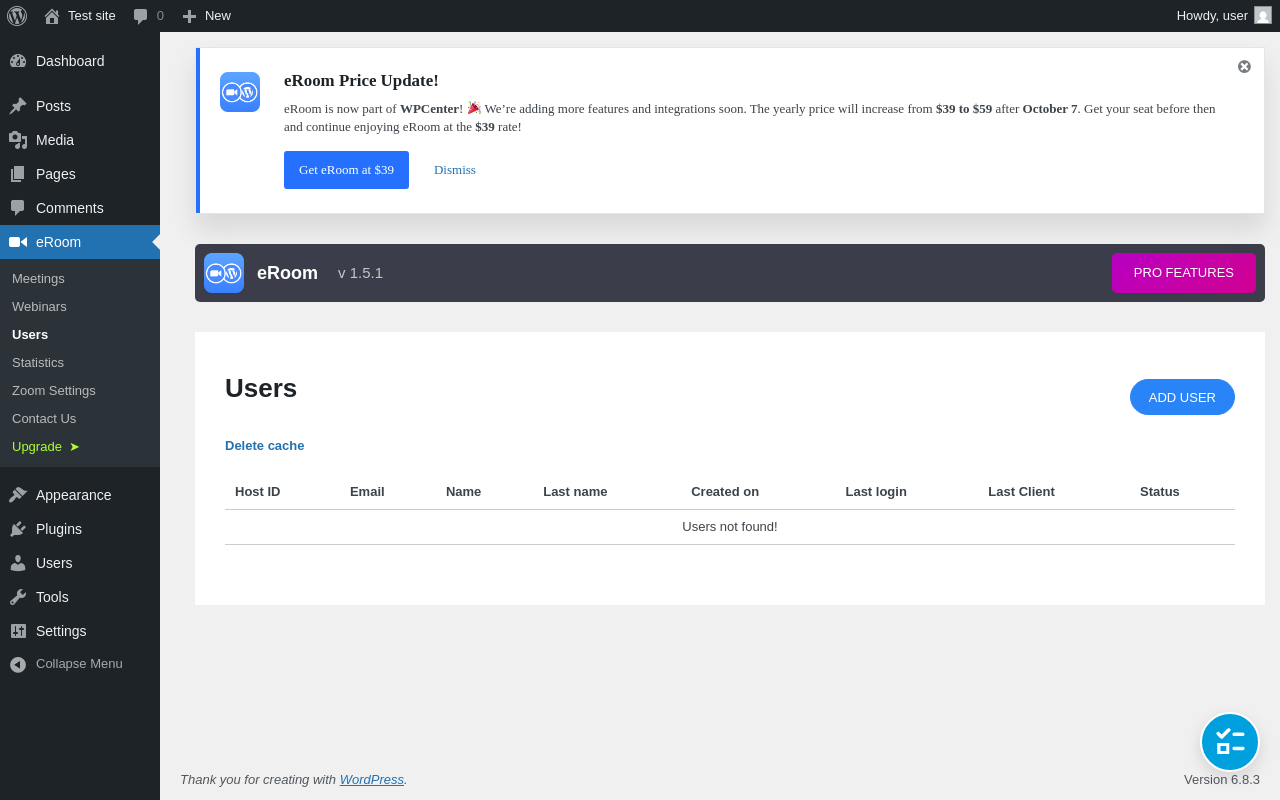Open the Plugins menu label
This screenshot has height=800, width=1280.
(59, 529)
